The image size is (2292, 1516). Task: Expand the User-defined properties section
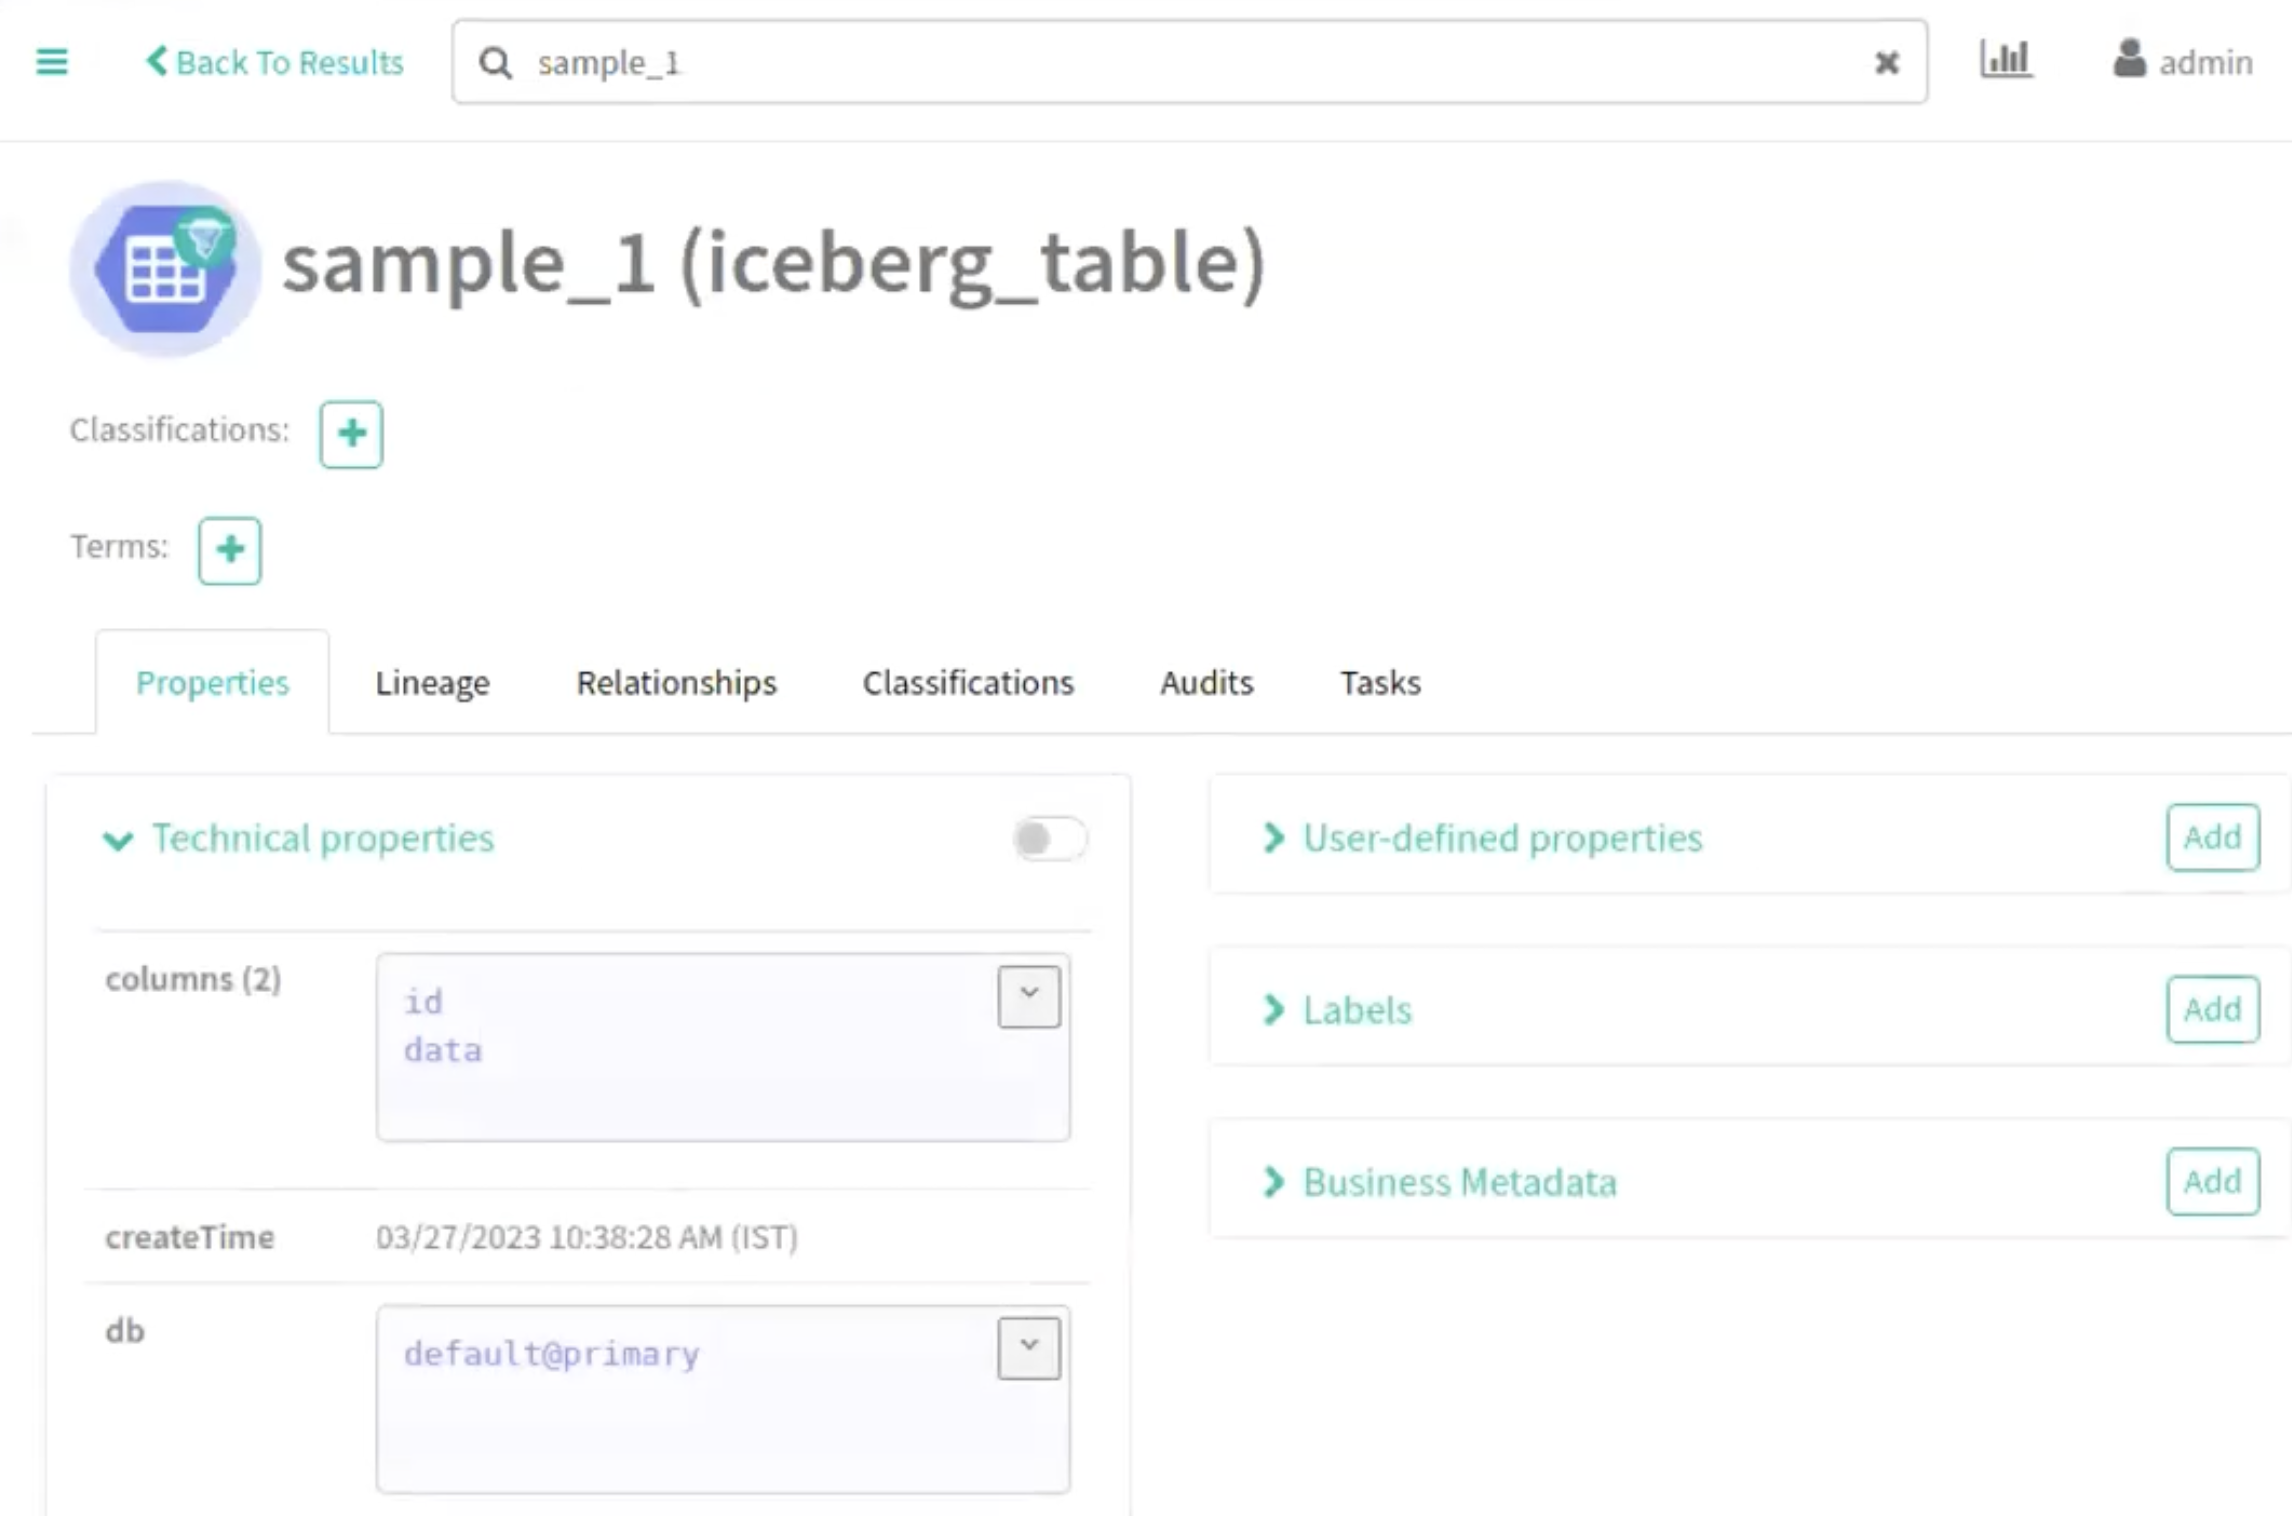pos(1273,838)
